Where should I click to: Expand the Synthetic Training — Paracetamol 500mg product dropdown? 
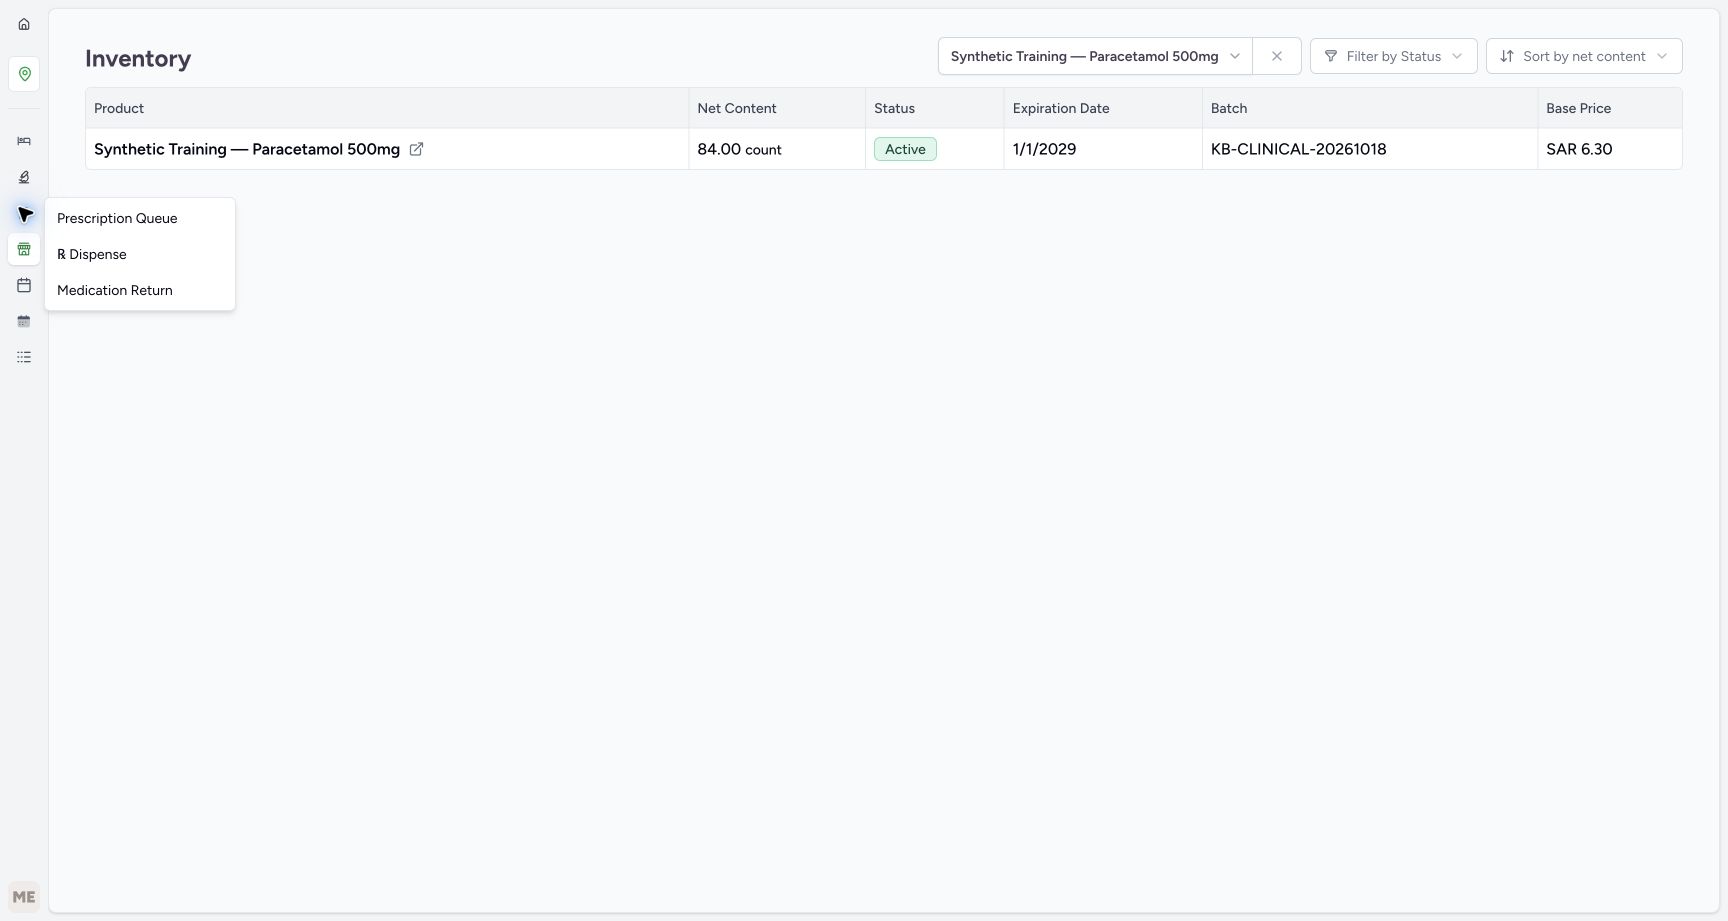pyautogui.click(x=1095, y=56)
